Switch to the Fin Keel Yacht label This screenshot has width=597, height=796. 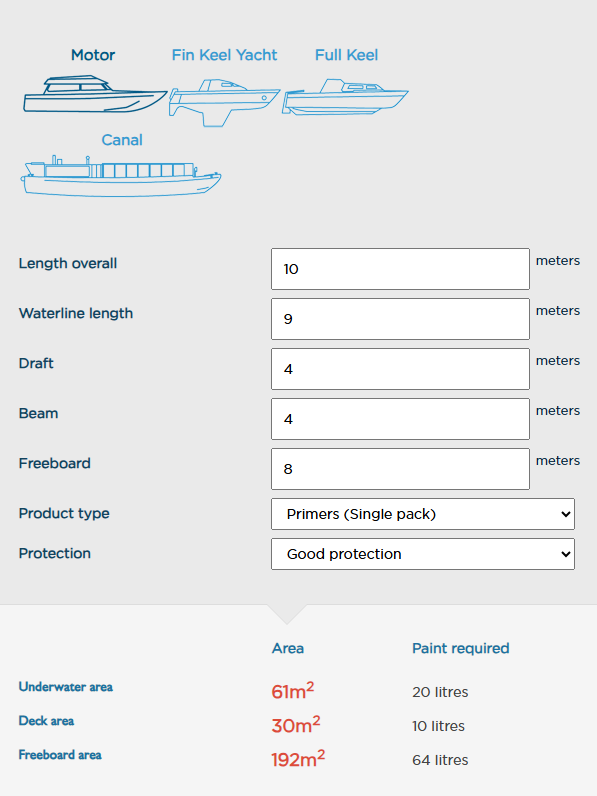click(x=224, y=55)
